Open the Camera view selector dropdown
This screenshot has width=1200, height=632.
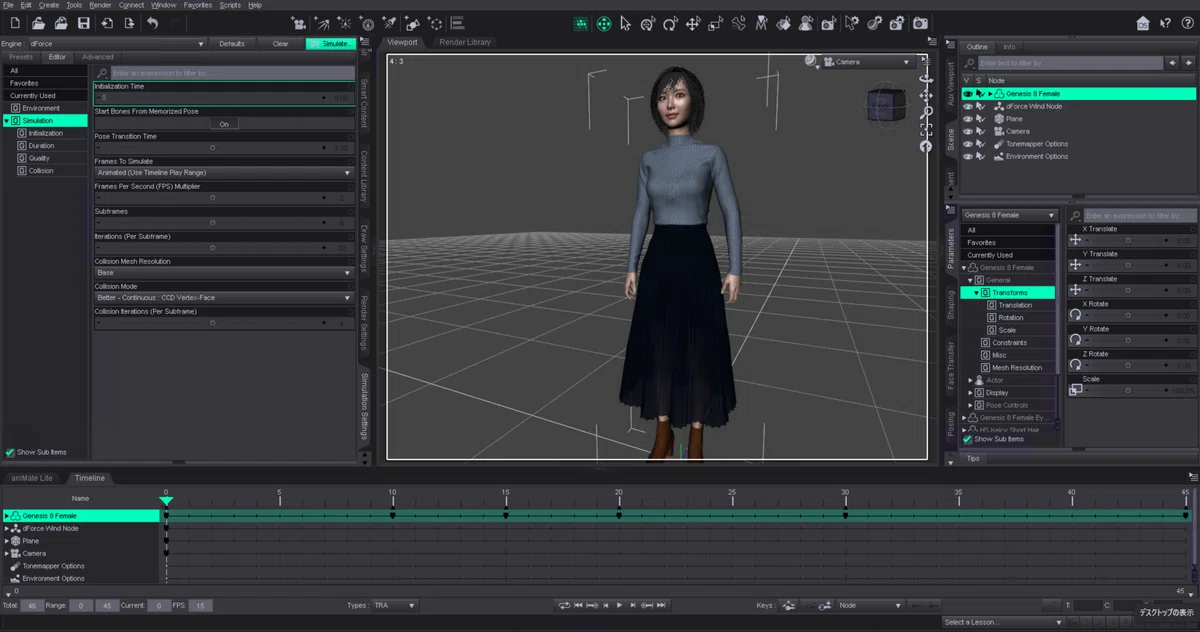click(x=868, y=62)
